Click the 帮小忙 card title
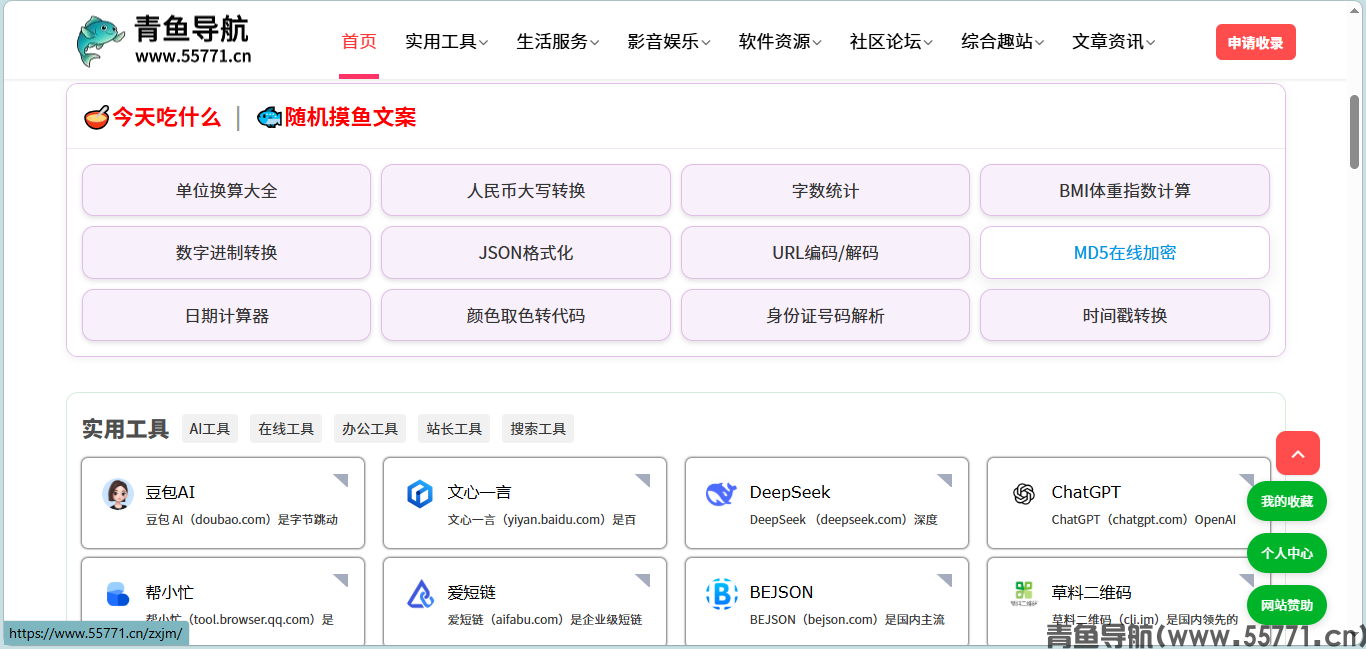This screenshot has height=649, width=1366. [x=170, y=592]
